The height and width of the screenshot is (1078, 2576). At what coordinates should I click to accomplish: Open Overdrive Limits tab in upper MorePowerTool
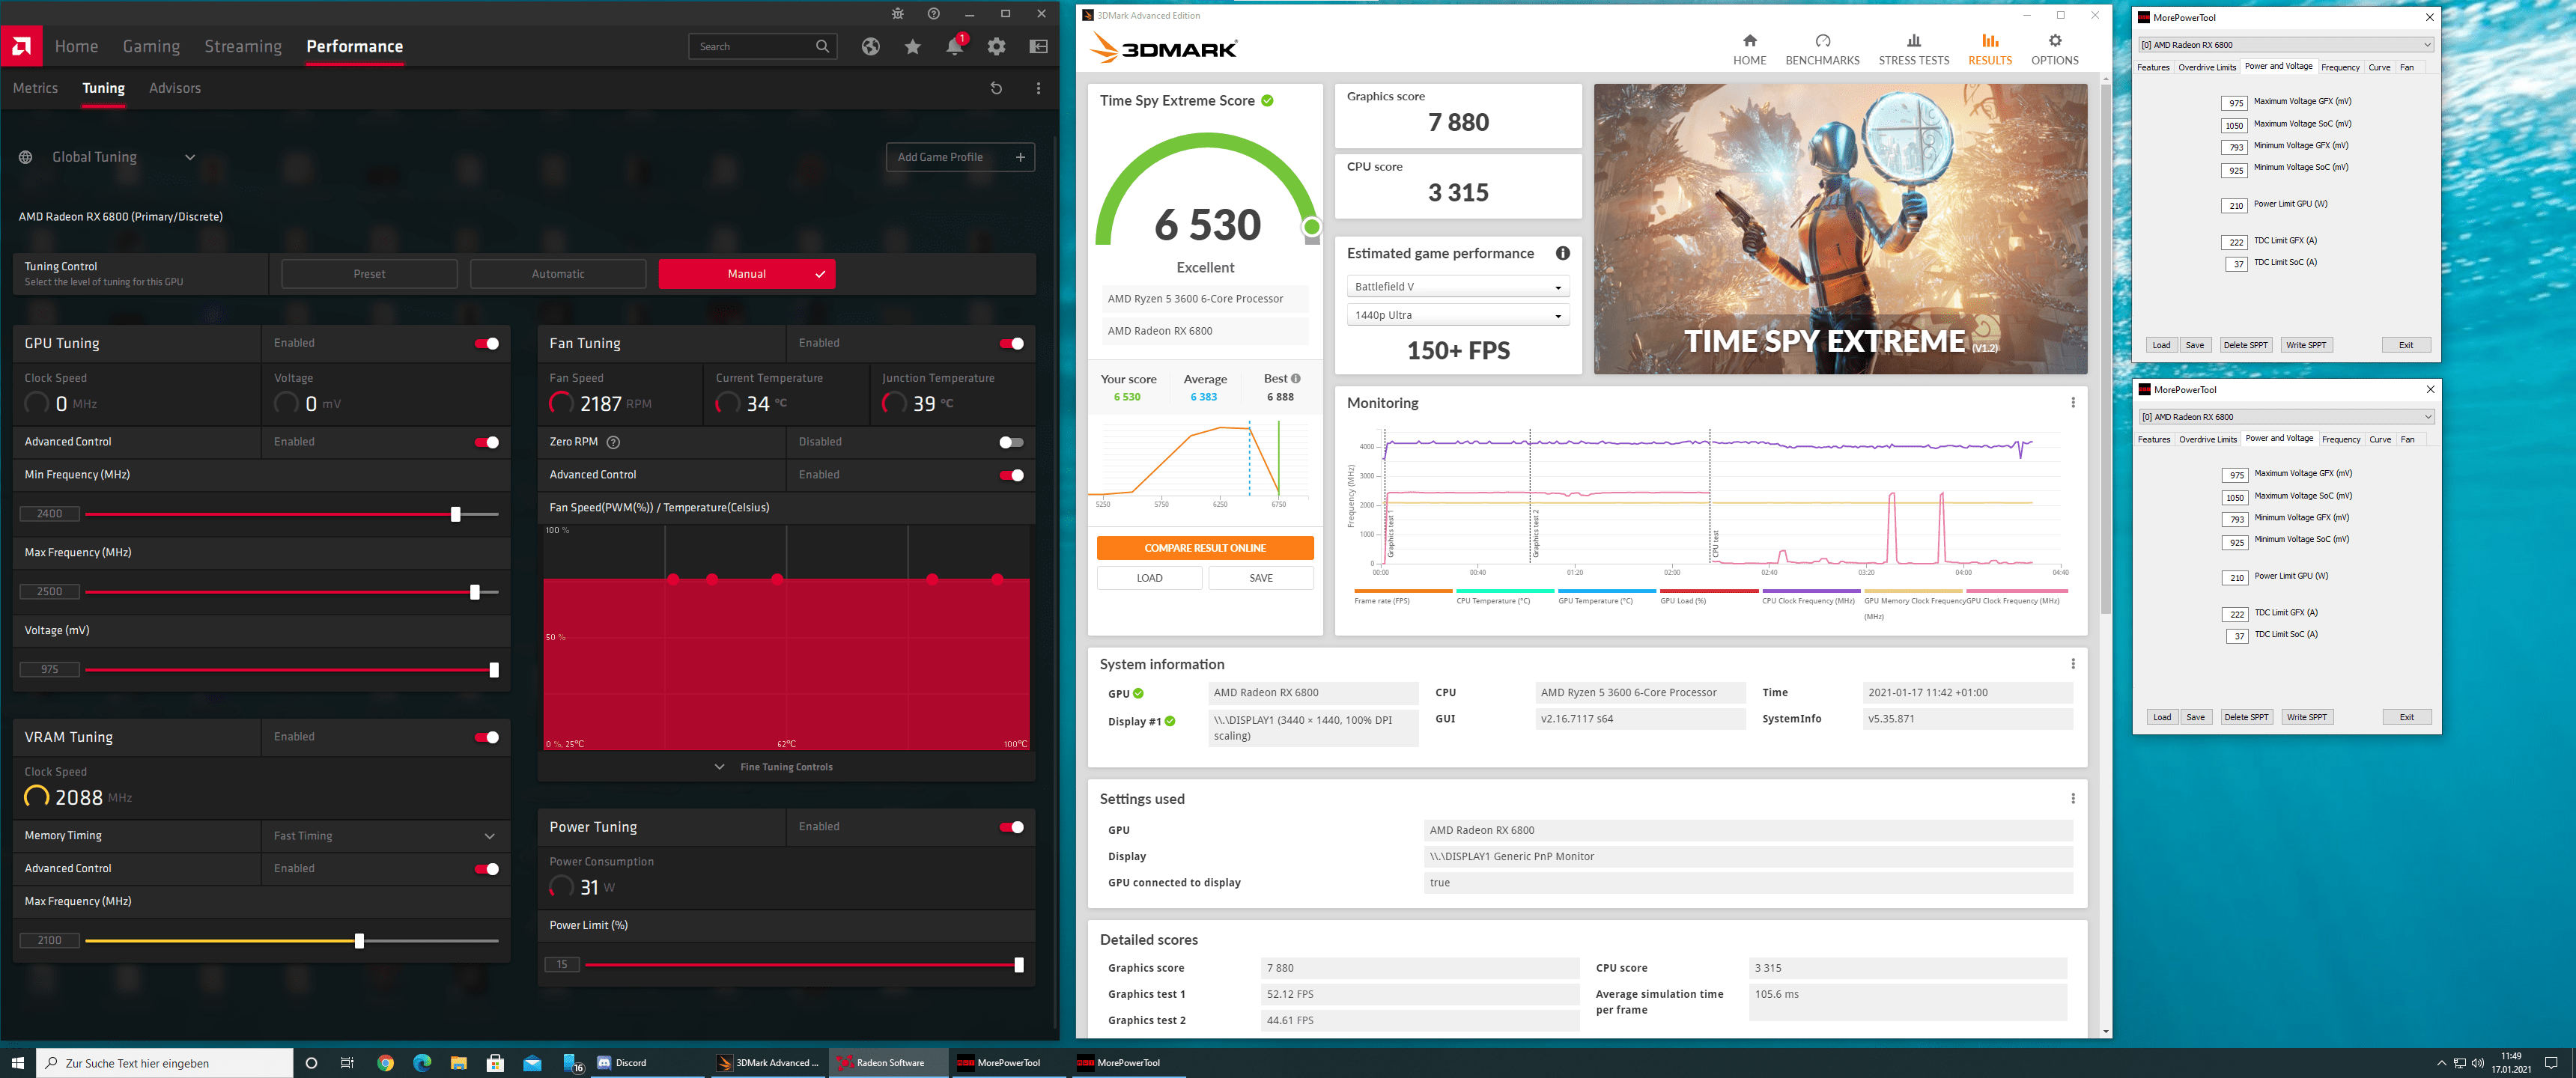[2207, 67]
